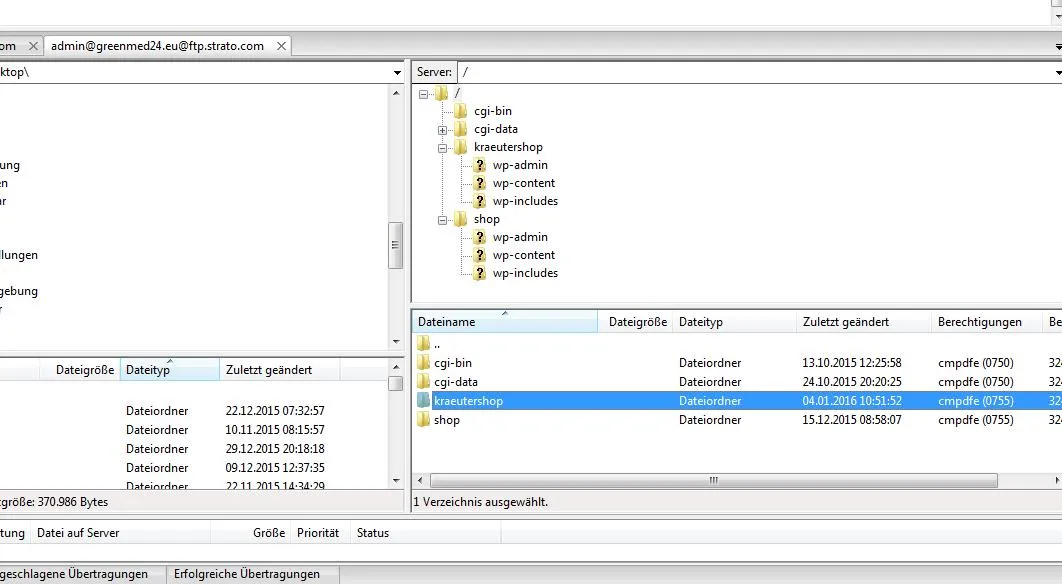Screen dimensions: 1062x584
Task: Click the unknown-state icon beside kraeutershop wp-admin
Action: pyautogui.click(x=480, y=165)
